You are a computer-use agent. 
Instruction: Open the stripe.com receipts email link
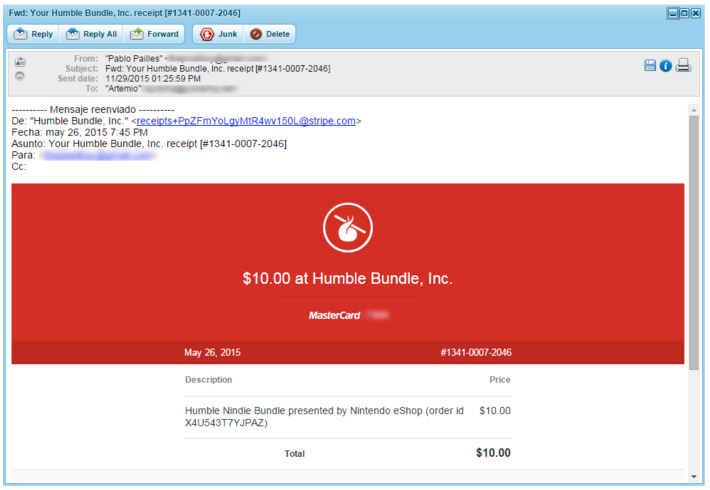[x=246, y=121]
